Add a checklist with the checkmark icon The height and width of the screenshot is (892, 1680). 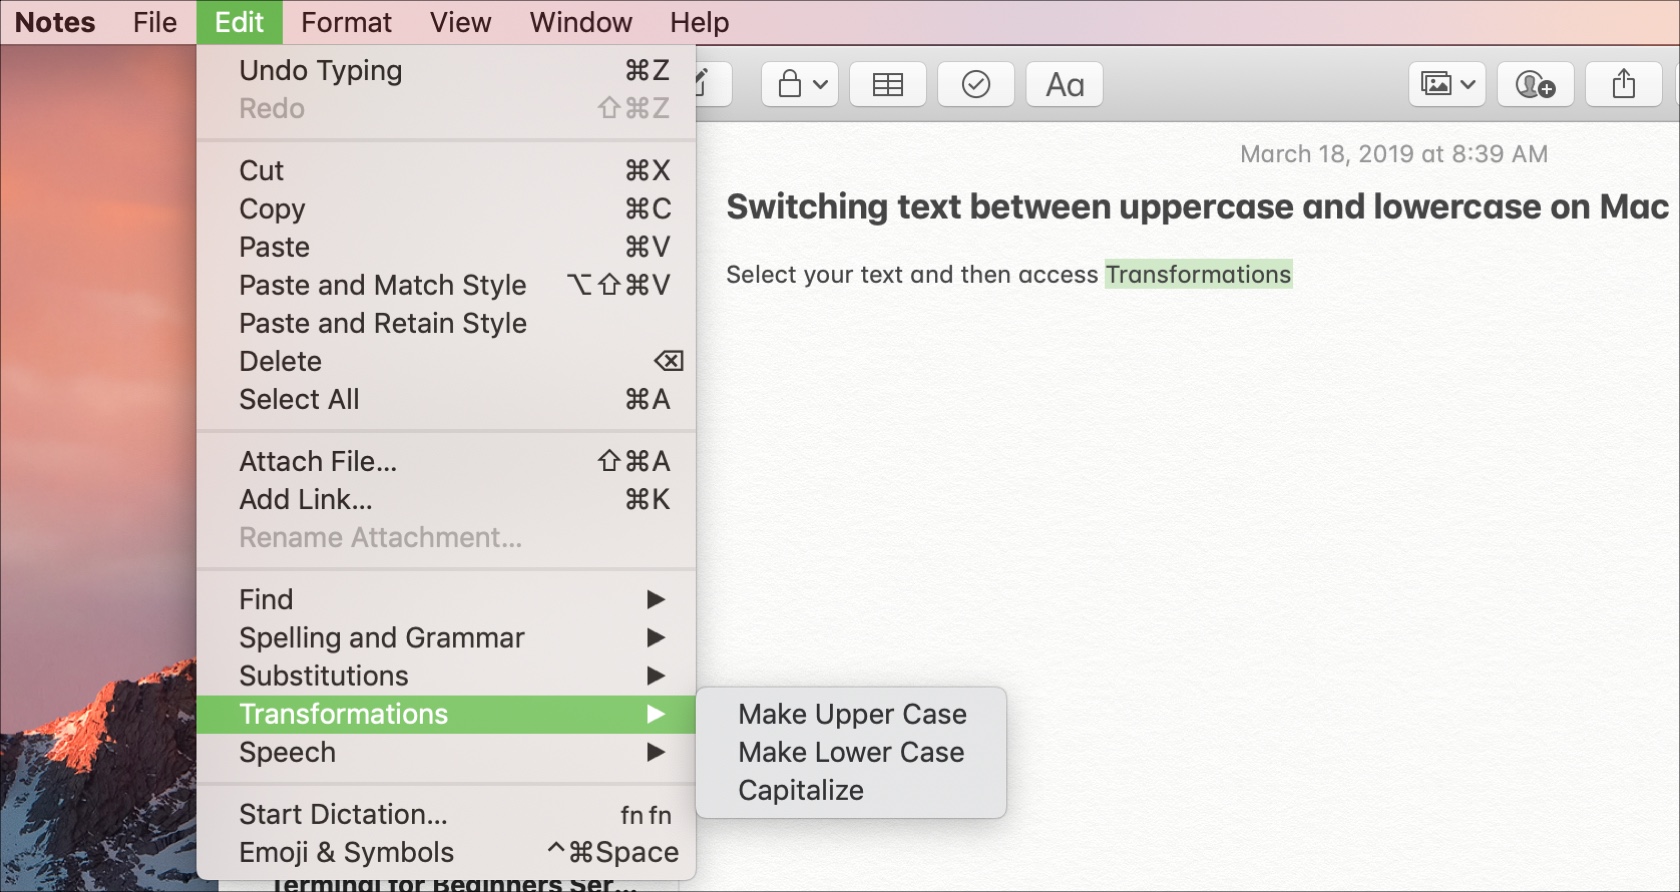[975, 85]
